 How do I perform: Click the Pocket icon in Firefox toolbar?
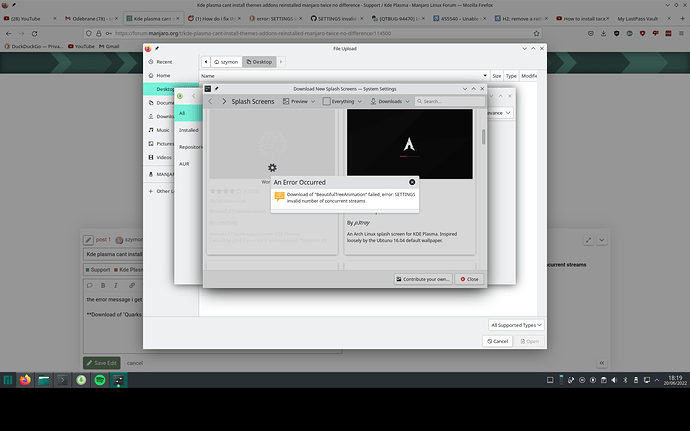tap(591, 33)
